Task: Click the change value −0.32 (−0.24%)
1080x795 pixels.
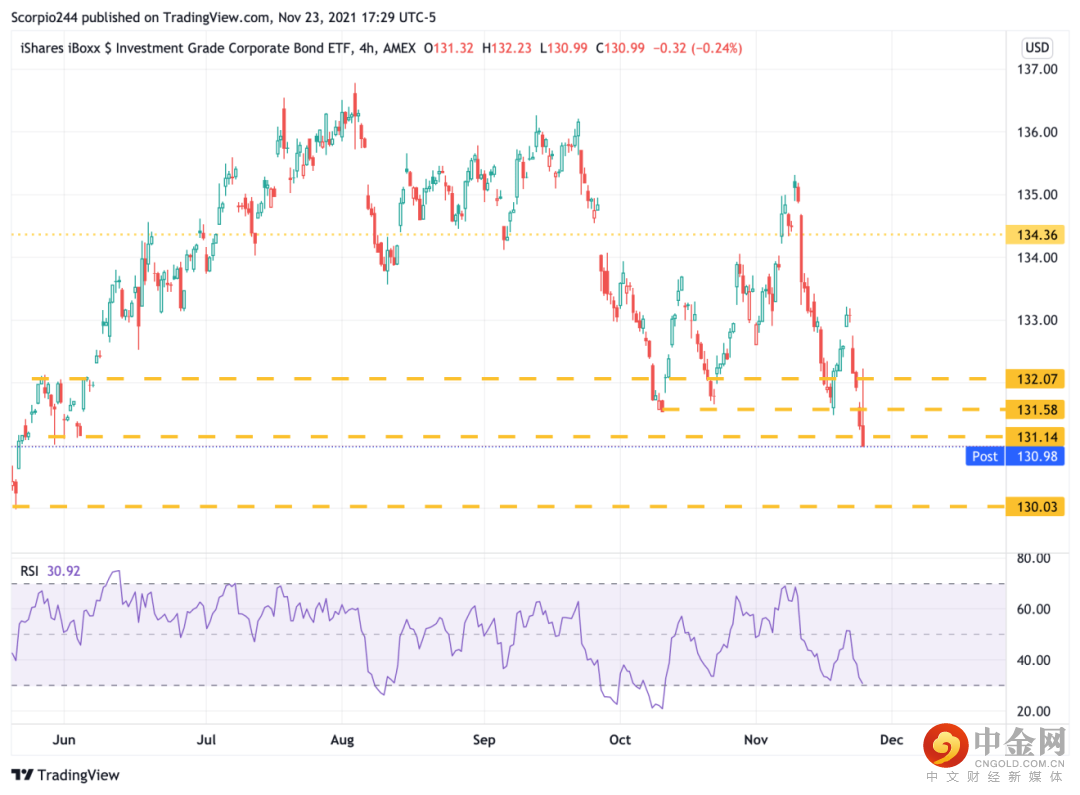Action: coord(697,48)
